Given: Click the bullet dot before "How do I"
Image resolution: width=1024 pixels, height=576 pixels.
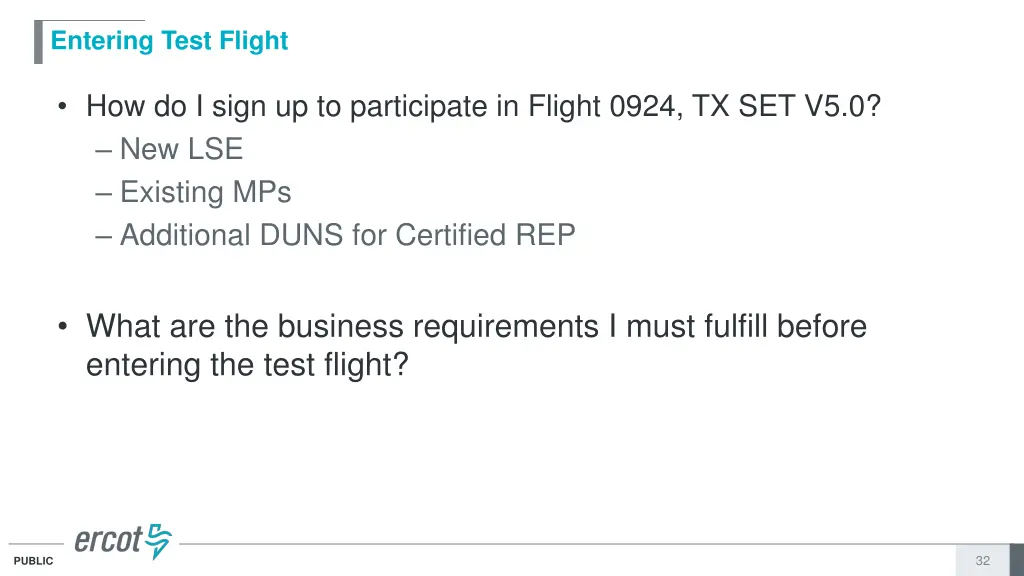Looking at the screenshot, I should click(64, 108).
